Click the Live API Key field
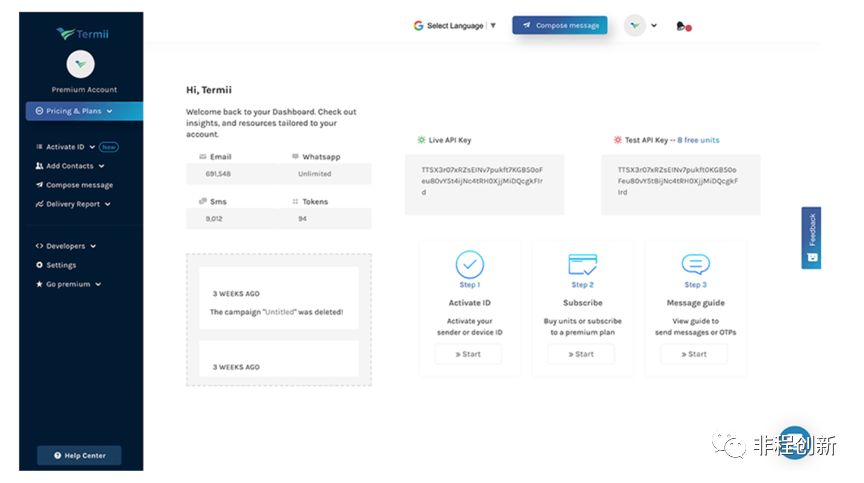Screen dimensions: 864x483 coord(484,181)
